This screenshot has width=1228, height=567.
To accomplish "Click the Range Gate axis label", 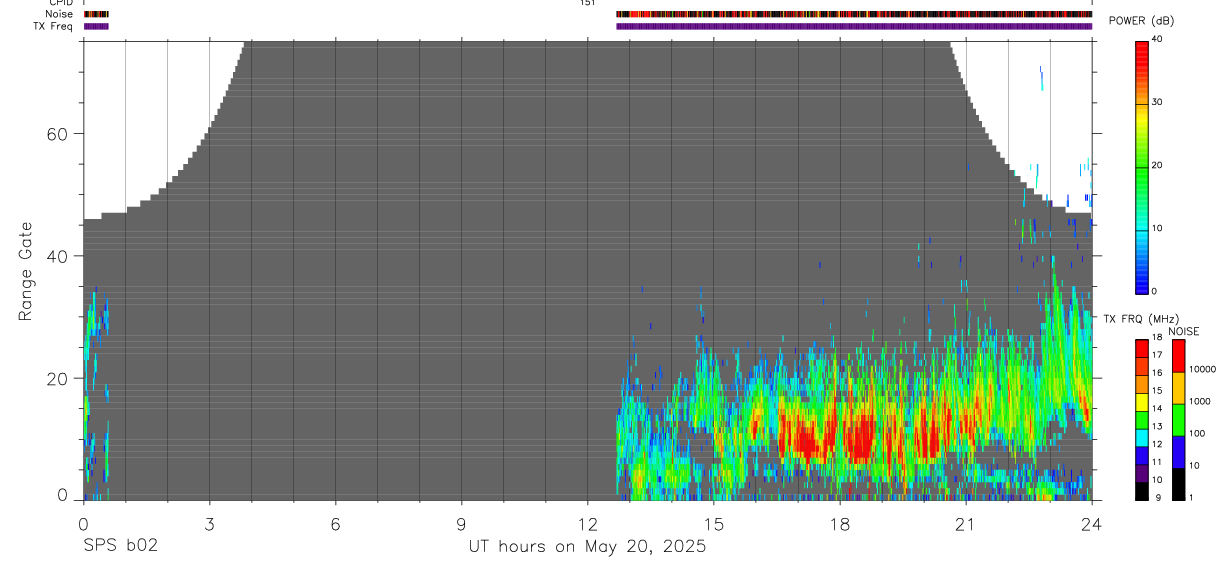I will point(27,271).
